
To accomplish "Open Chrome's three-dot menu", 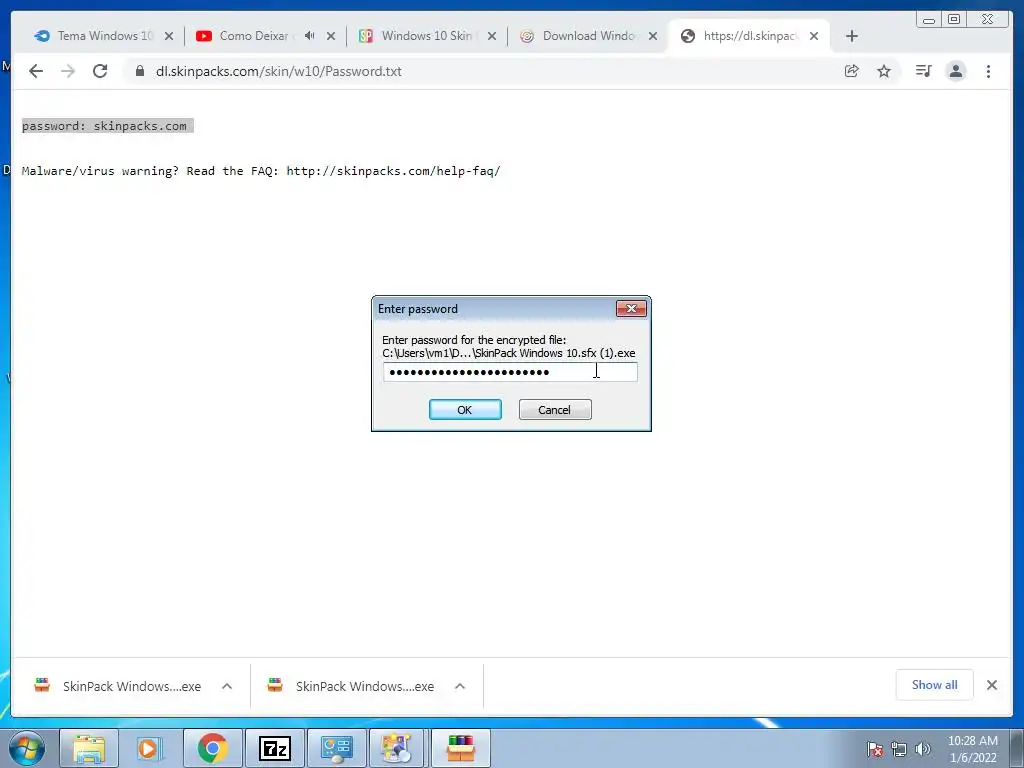I will click(988, 71).
